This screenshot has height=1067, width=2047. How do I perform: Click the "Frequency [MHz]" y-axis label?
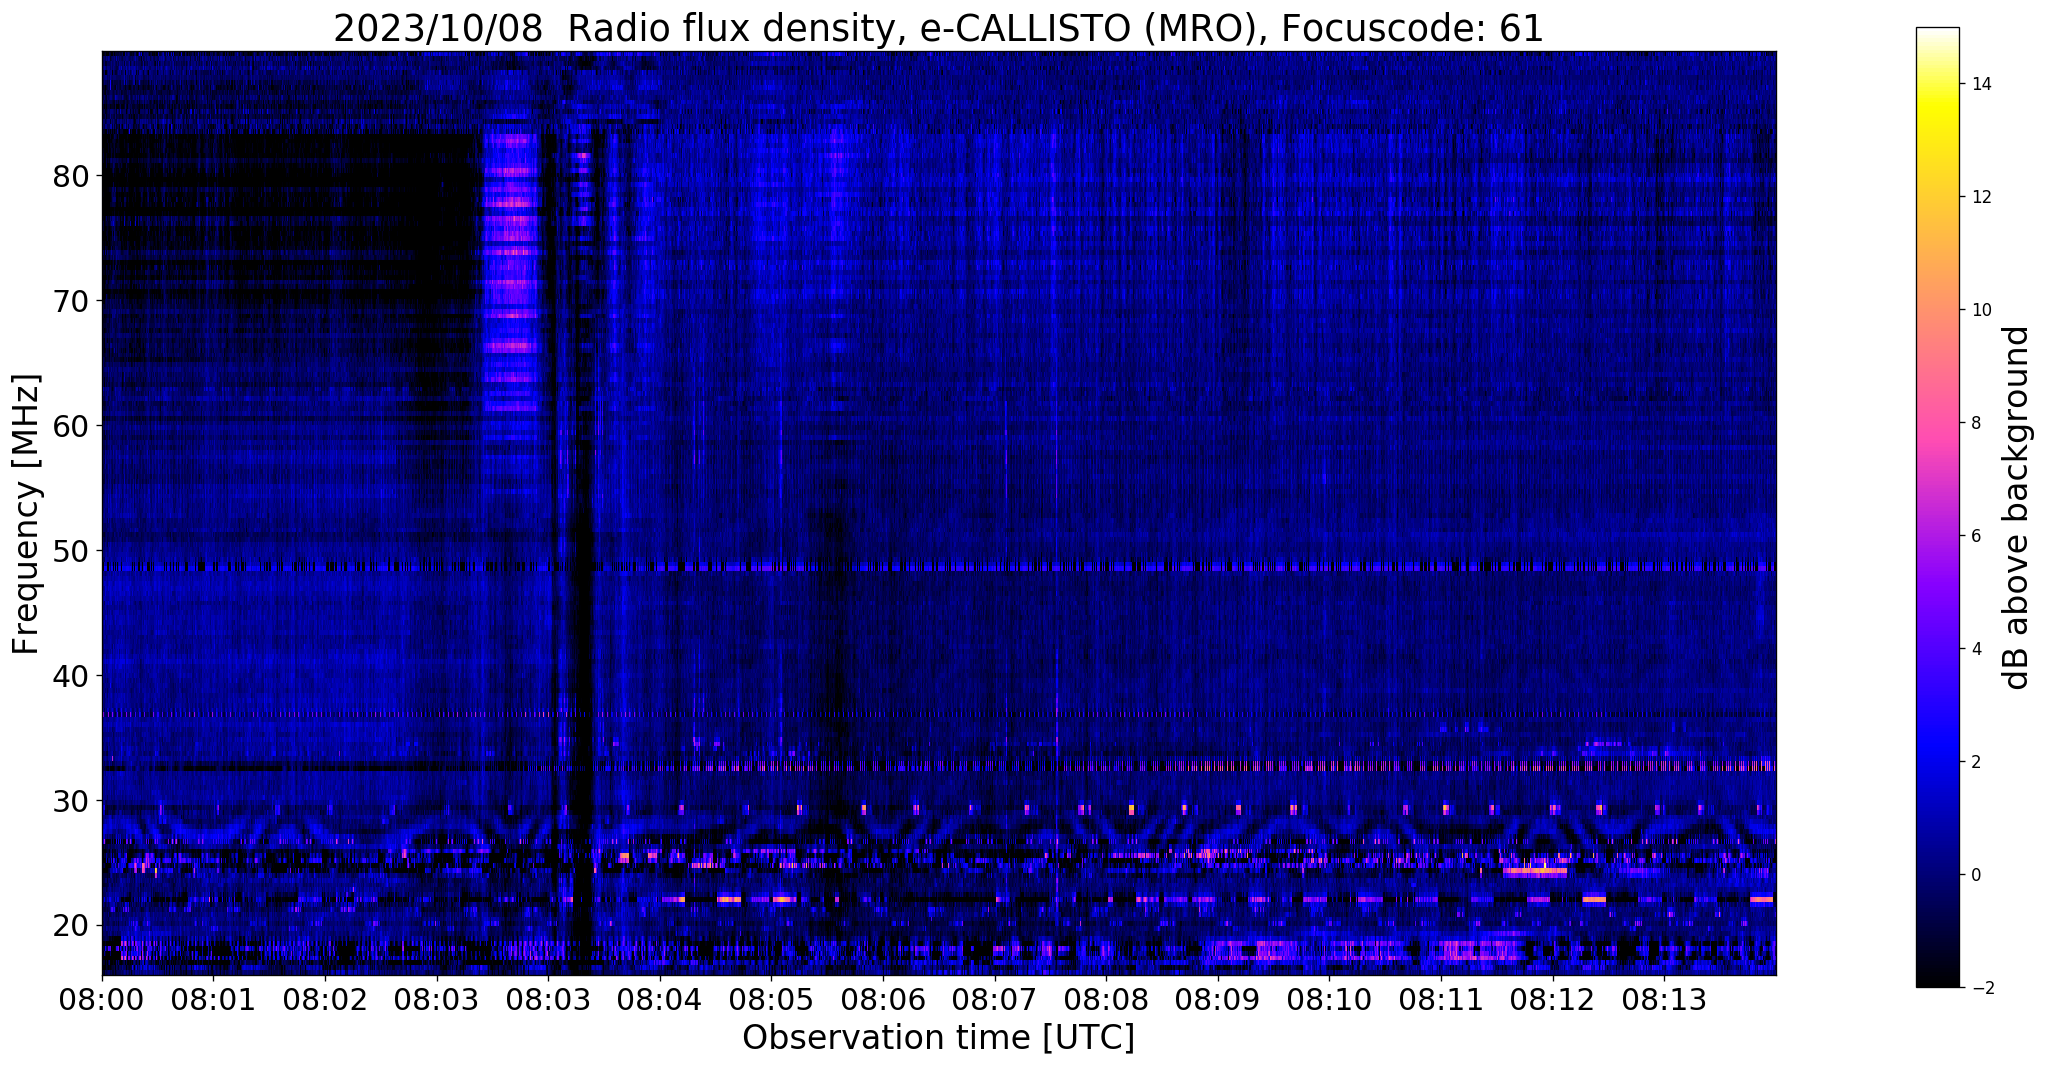27,514
